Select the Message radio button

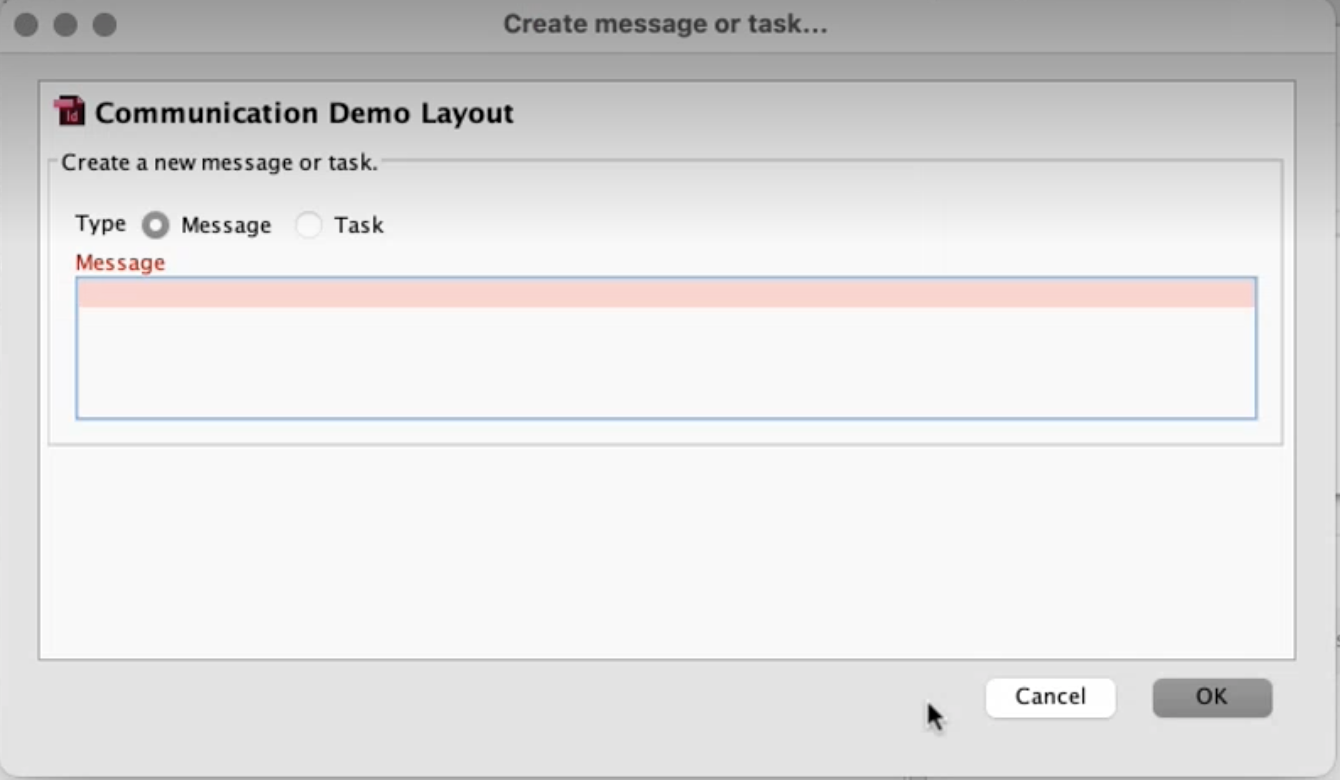pyautogui.click(x=155, y=225)
